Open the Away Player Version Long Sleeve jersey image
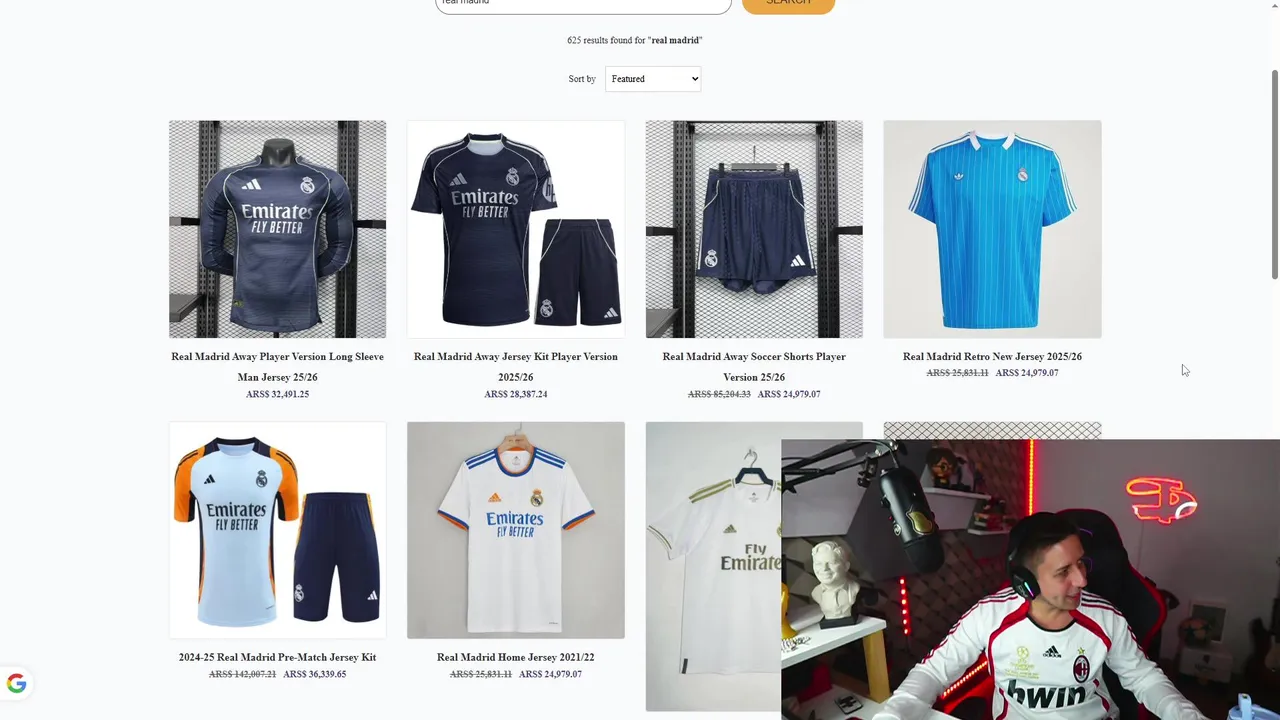Viewport: 1280px width, 720px height. pyautogui.click(x=277, y=229)
